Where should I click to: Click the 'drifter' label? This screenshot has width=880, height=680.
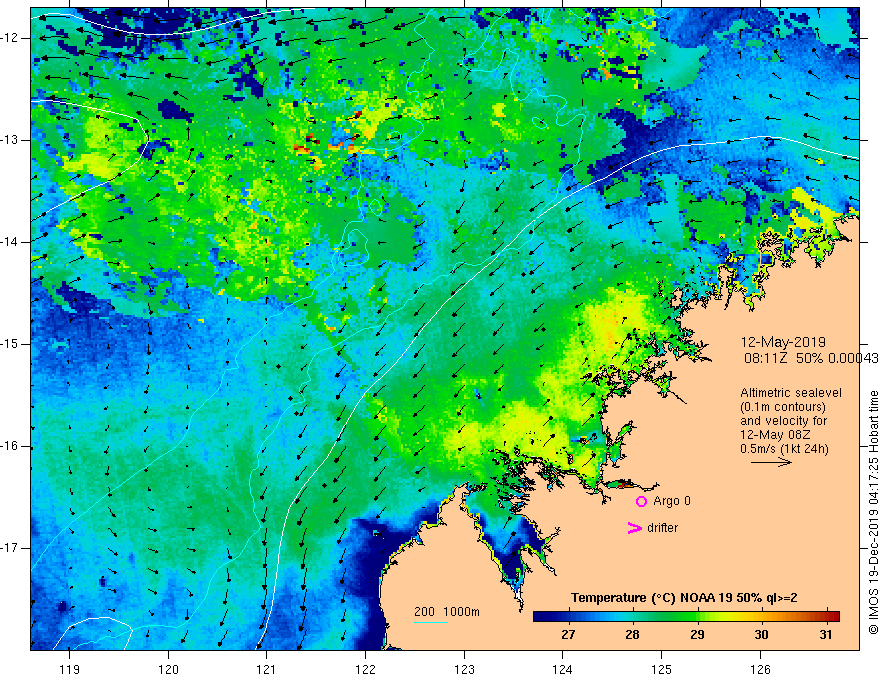pyautogui.click(x=662, y=528)
